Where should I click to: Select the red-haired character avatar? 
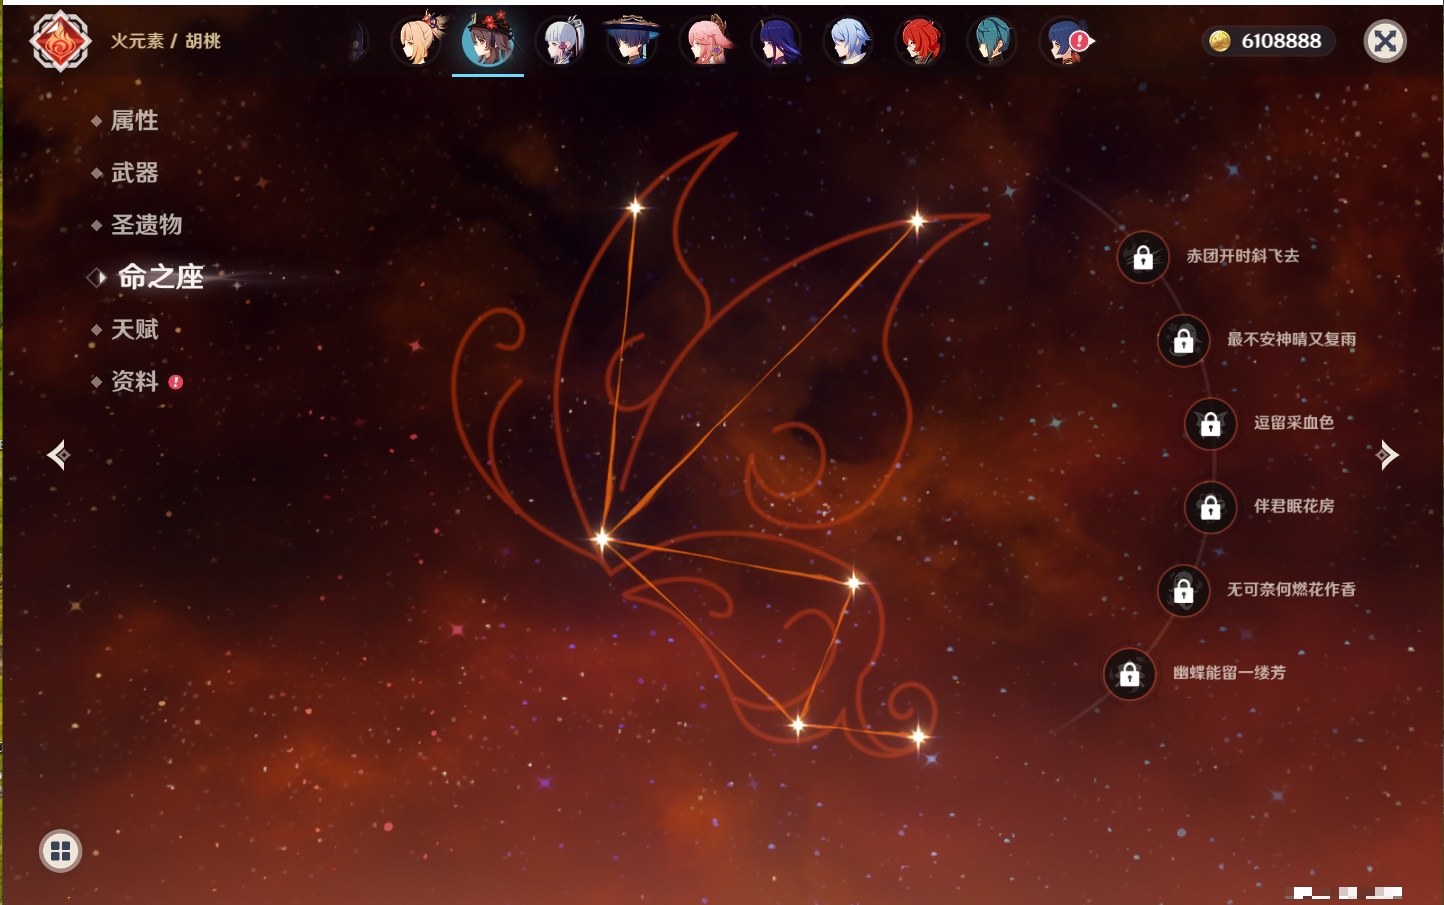click(x=921, y=41)
